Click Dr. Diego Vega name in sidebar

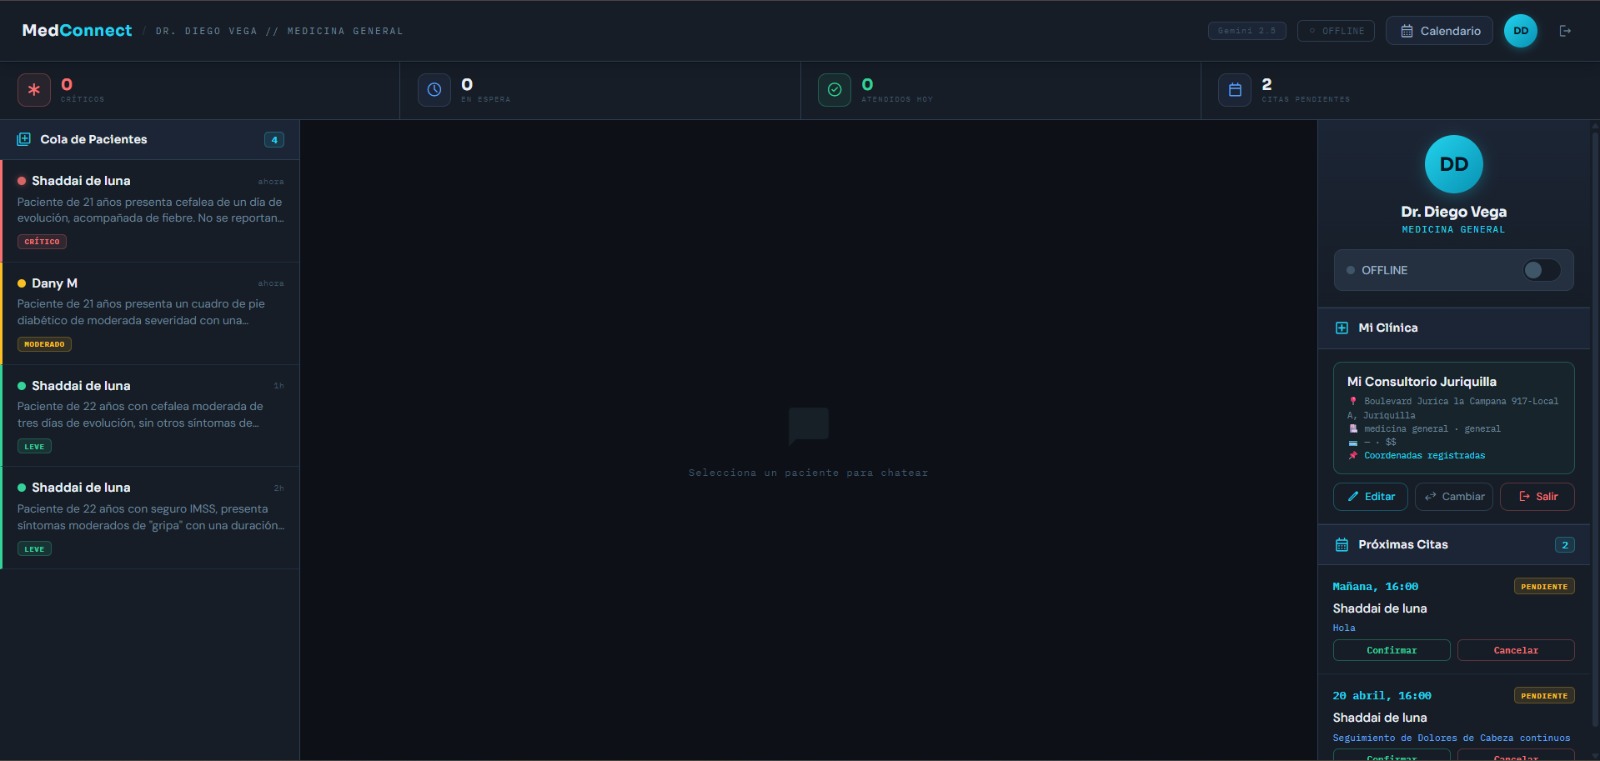(1453, 212)
